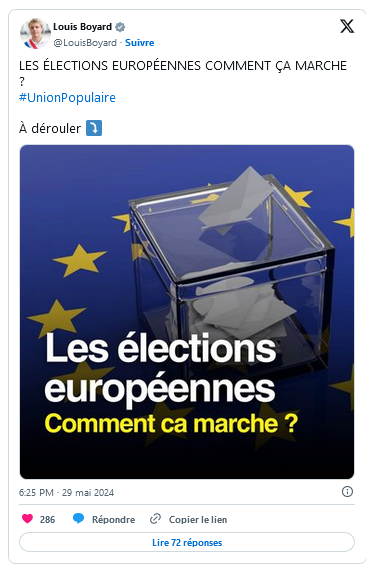Click the tweet text about élections européennes
Screen dimensions: 371x571
pyautogui.click(x=183, y=73)
